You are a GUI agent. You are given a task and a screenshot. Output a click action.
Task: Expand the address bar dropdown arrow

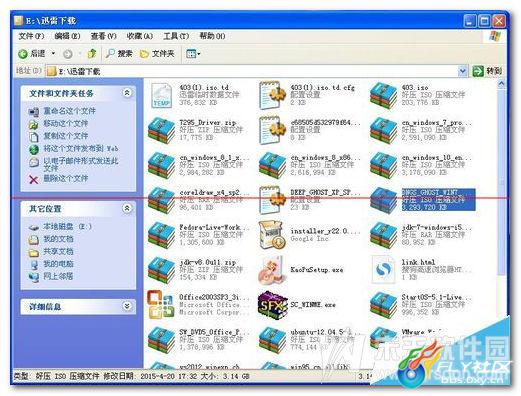click(x=462, y=71)
